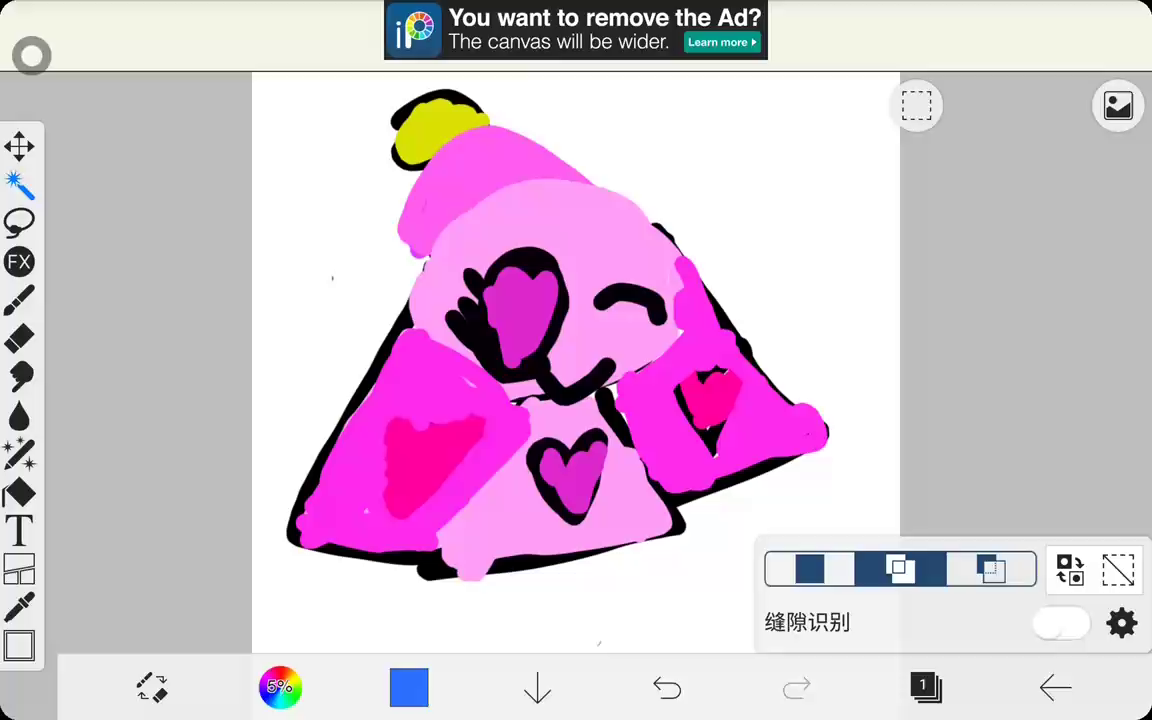Select the Lasso tool
1152x720 pixels.
click(x=19, y=222)
